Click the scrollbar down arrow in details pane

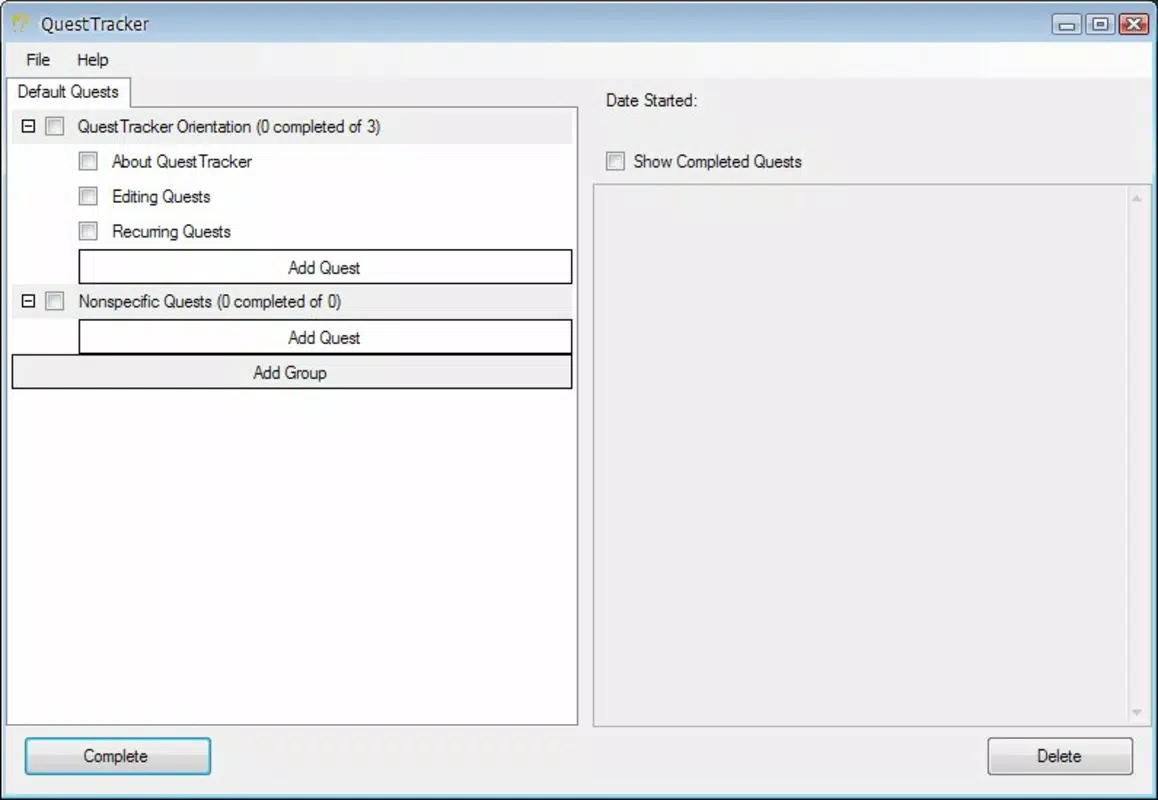(1137, 712)
